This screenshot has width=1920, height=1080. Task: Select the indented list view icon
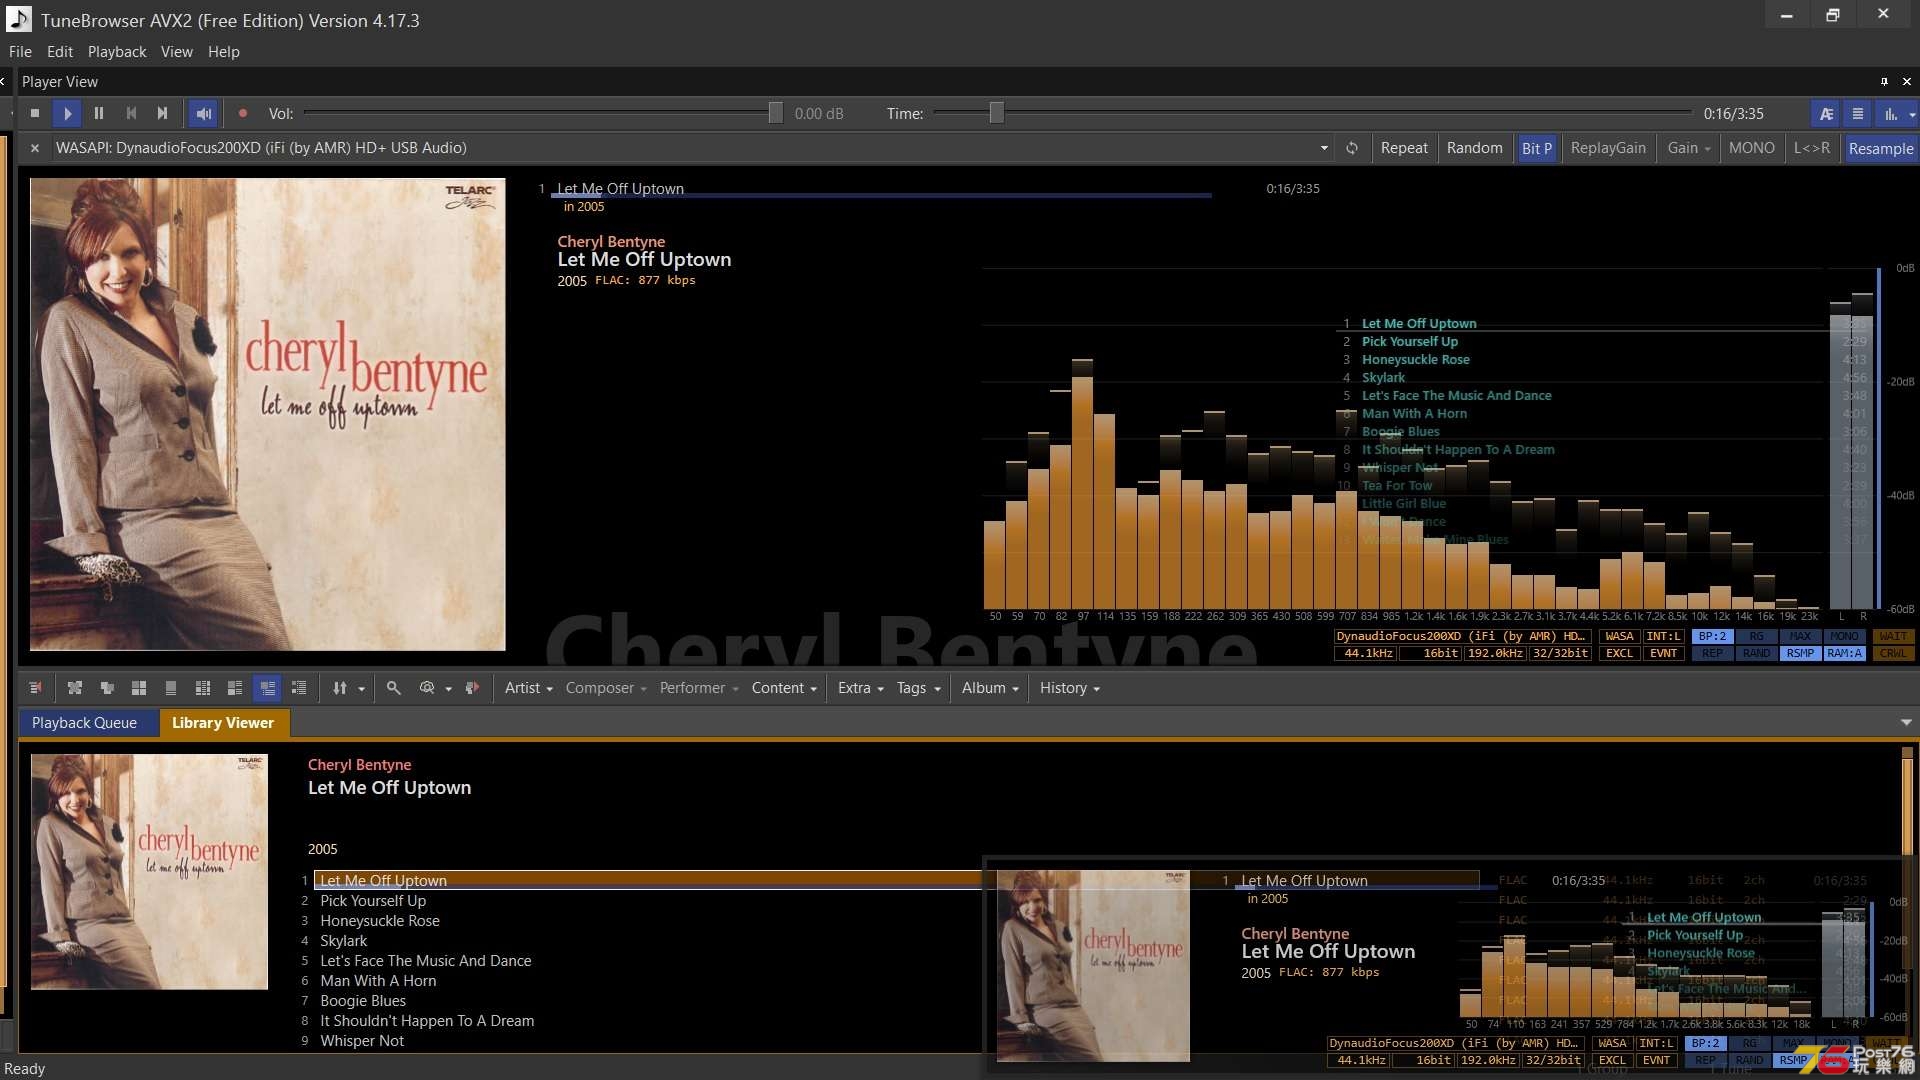[299, 688]
